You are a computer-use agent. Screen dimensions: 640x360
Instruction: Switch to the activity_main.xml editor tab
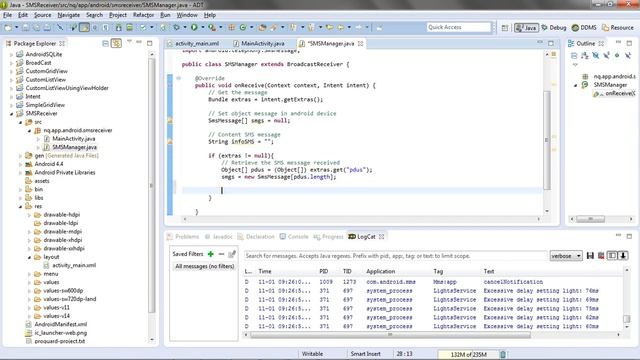click(x=193, y=43)
